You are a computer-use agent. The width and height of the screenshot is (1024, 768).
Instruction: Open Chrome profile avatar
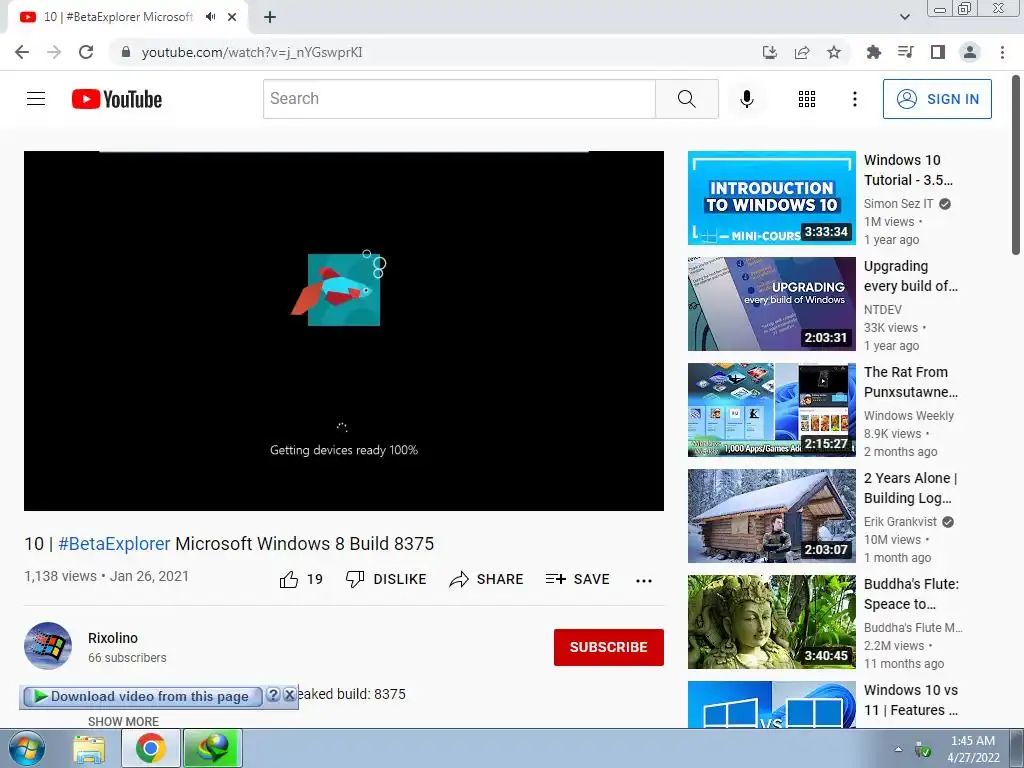970,52
